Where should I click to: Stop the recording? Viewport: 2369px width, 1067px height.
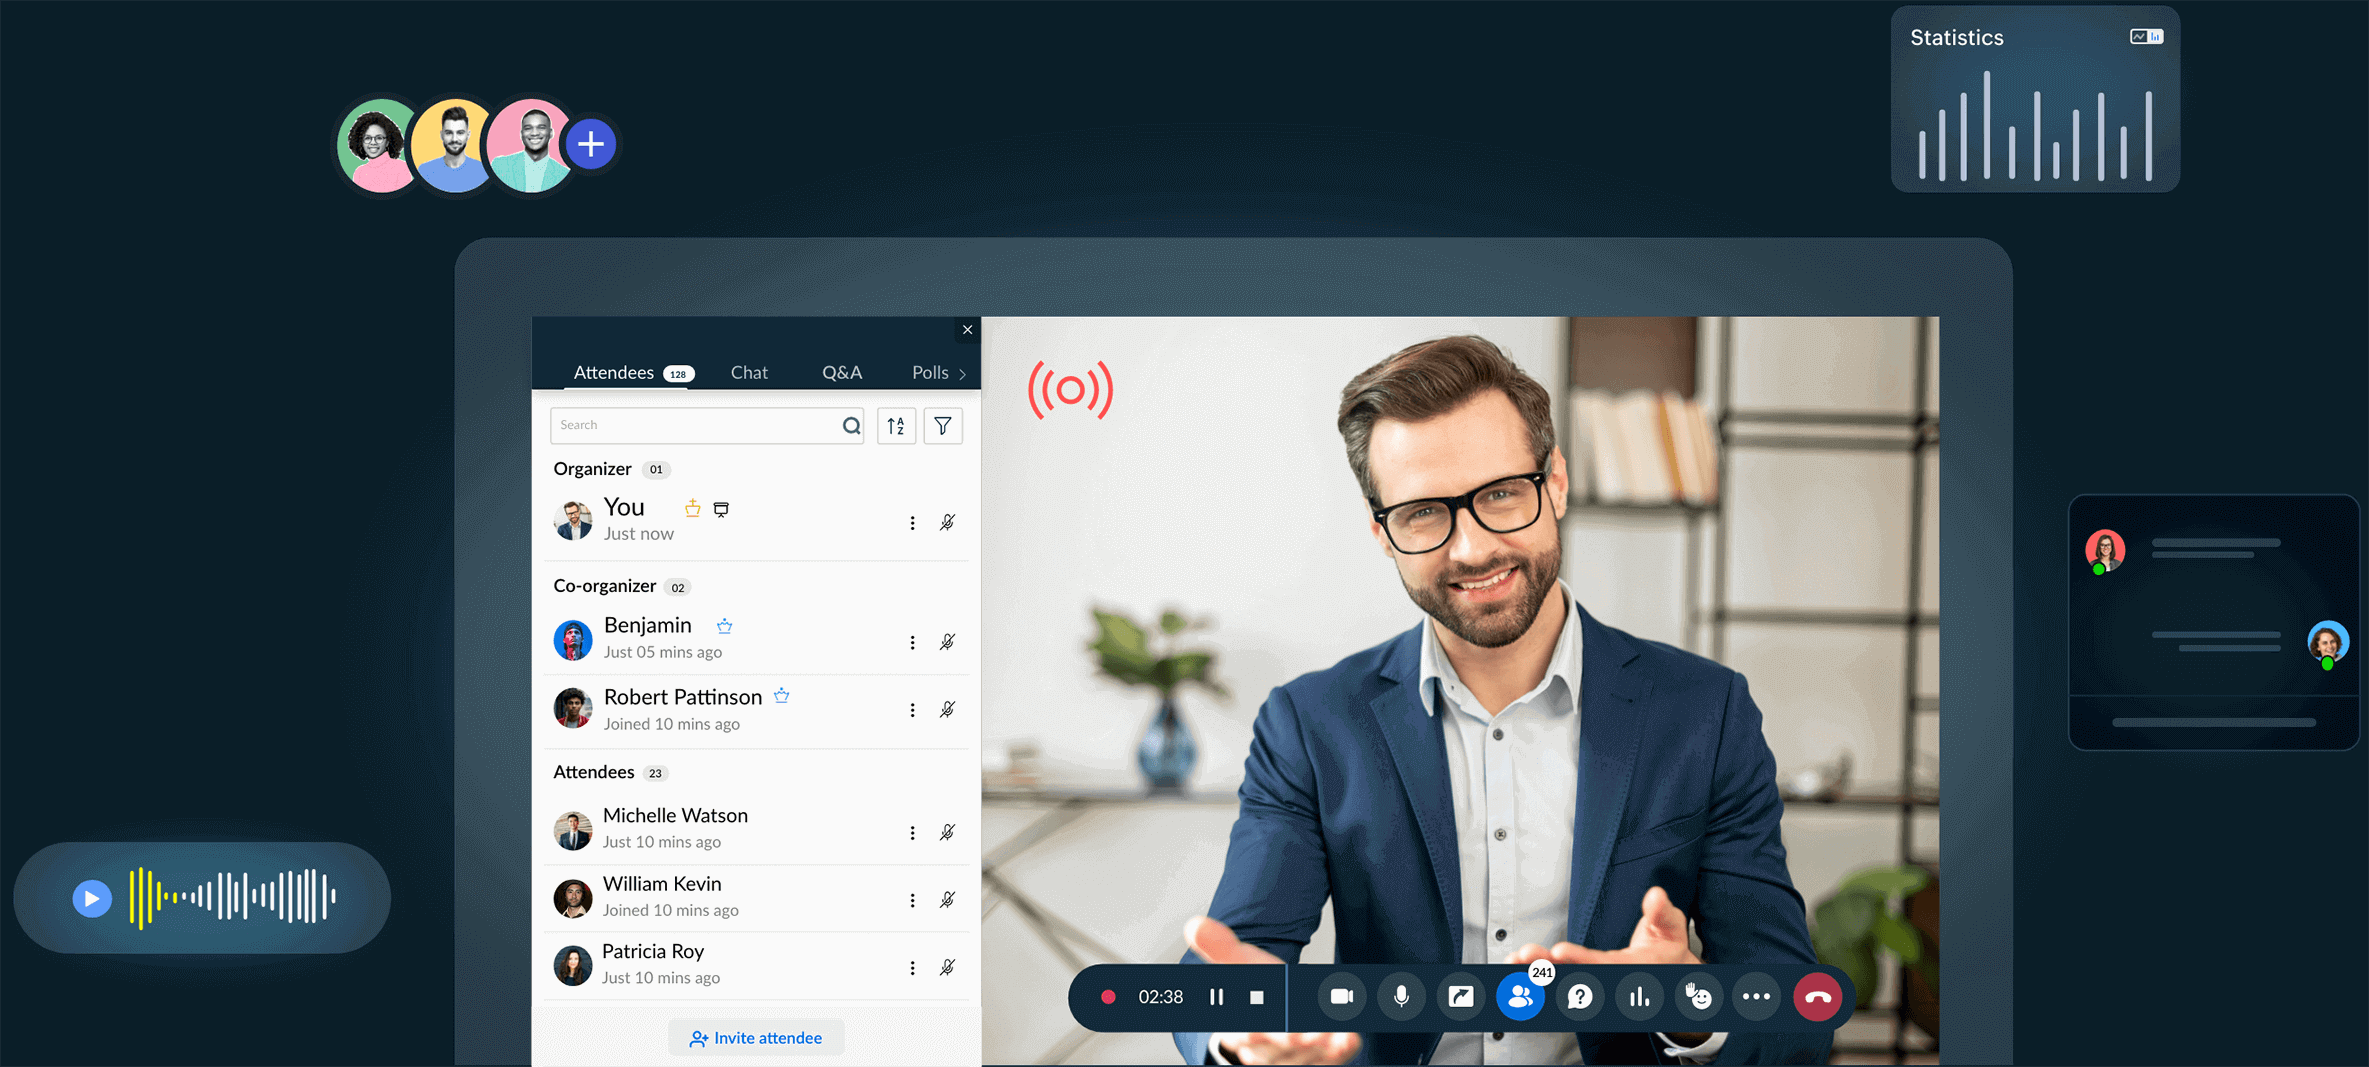pyautogui.click(x=1257, y=997)
